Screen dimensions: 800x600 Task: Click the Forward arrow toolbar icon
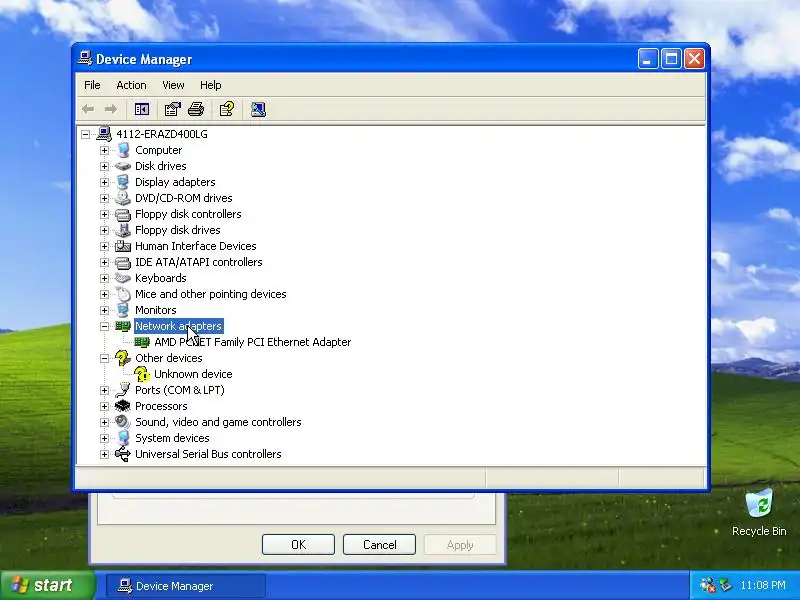(x=110, y=109)
